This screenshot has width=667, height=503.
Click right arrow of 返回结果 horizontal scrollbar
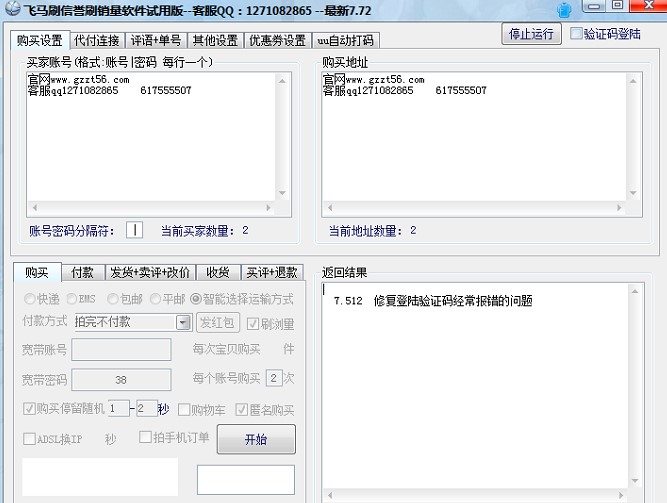coord(621,495)
